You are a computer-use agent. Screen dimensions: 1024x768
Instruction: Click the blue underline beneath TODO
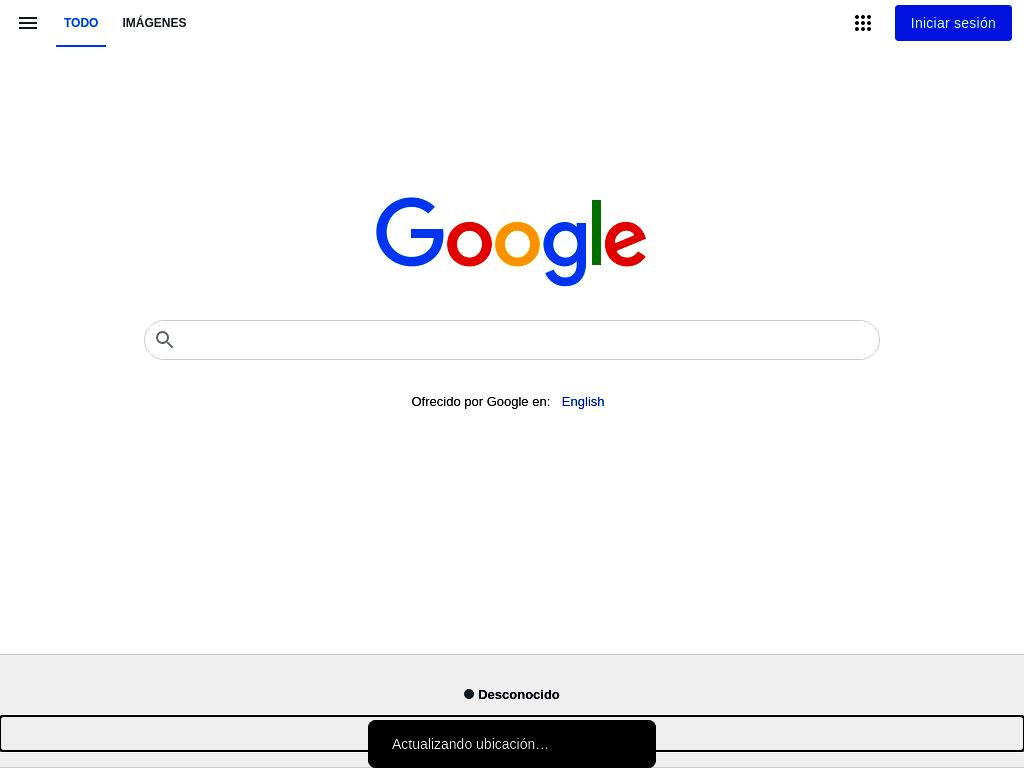tap(81, 46)
